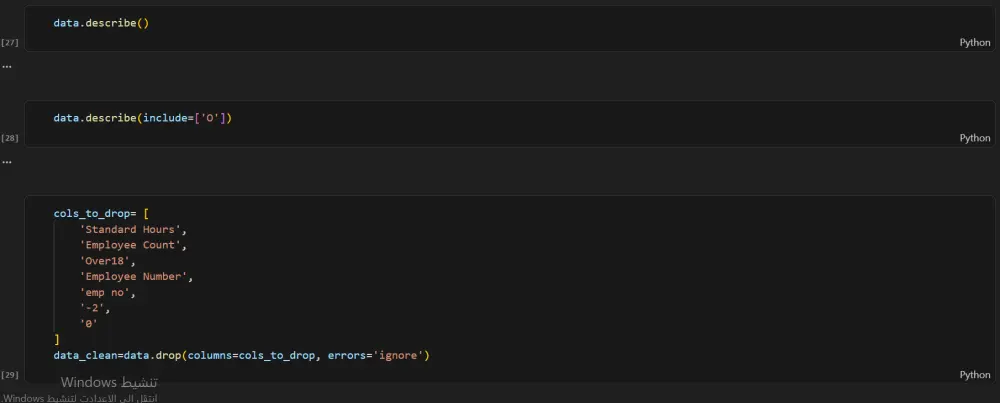This screenshot has height=403, width=1000.
Task: Change Python language mode of cell 29
Action: pyautogui.click(x=974, y=375)
